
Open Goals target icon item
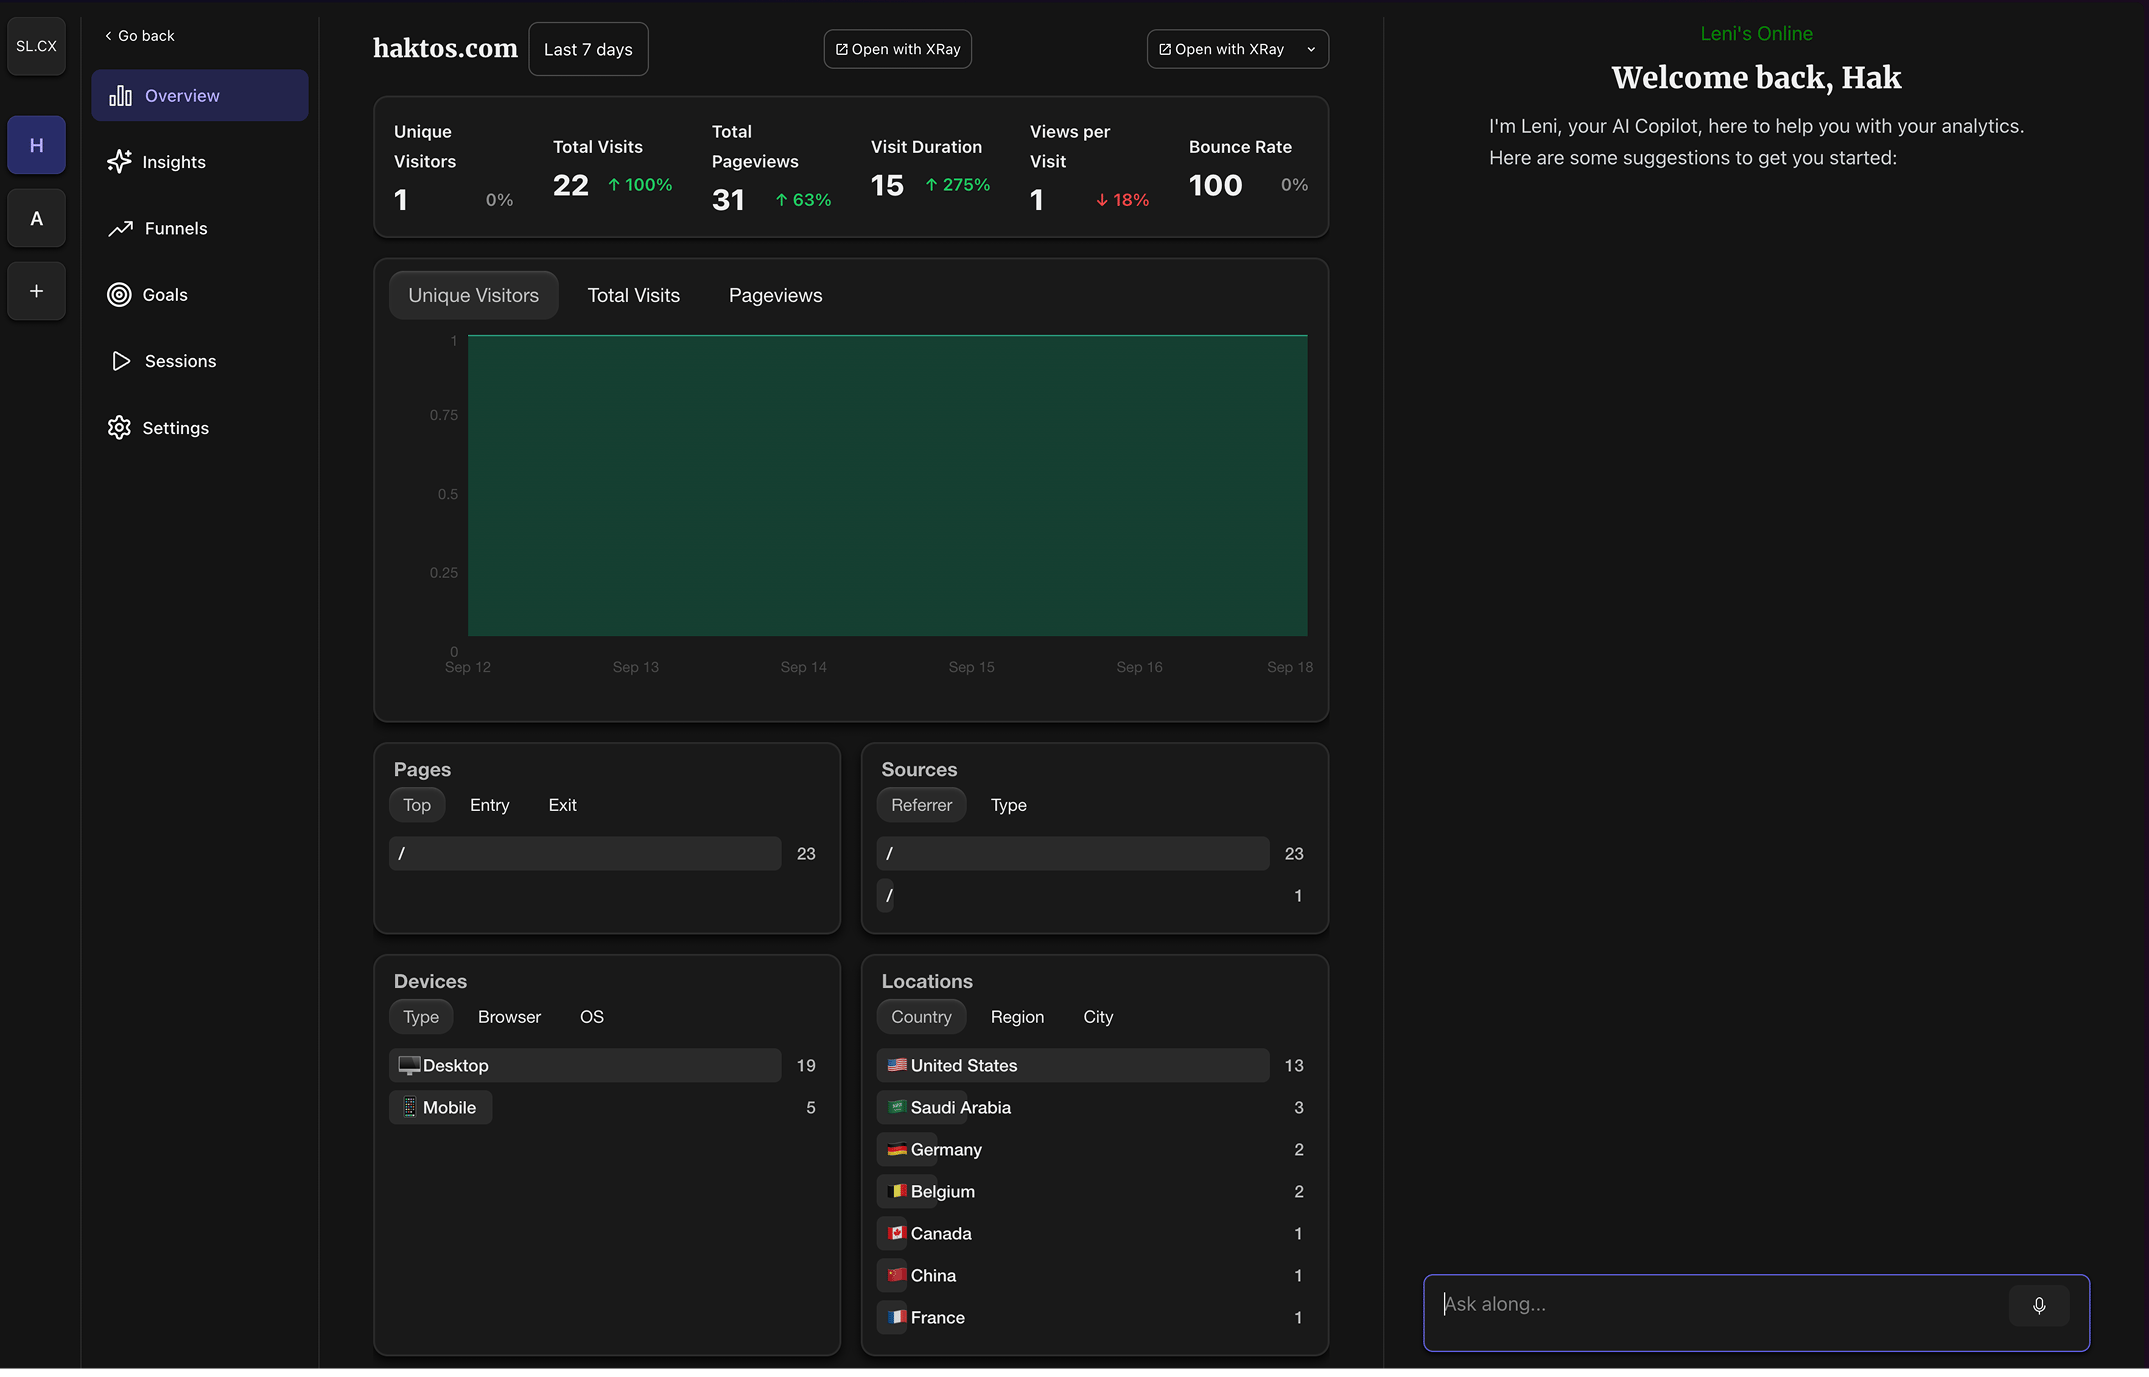point(165,295)
